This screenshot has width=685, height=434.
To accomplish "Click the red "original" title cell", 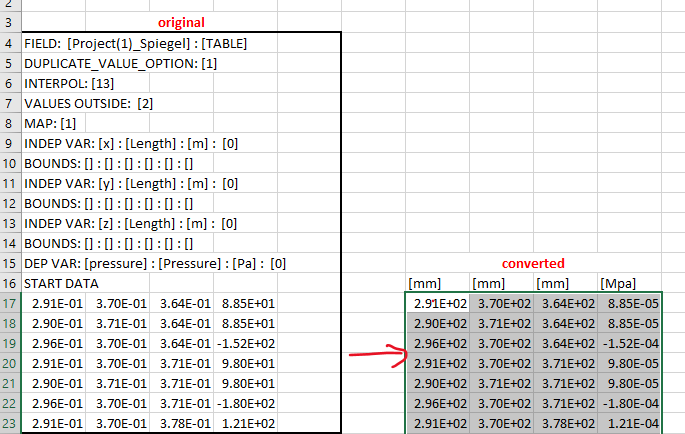I will (x=180, y=22).
